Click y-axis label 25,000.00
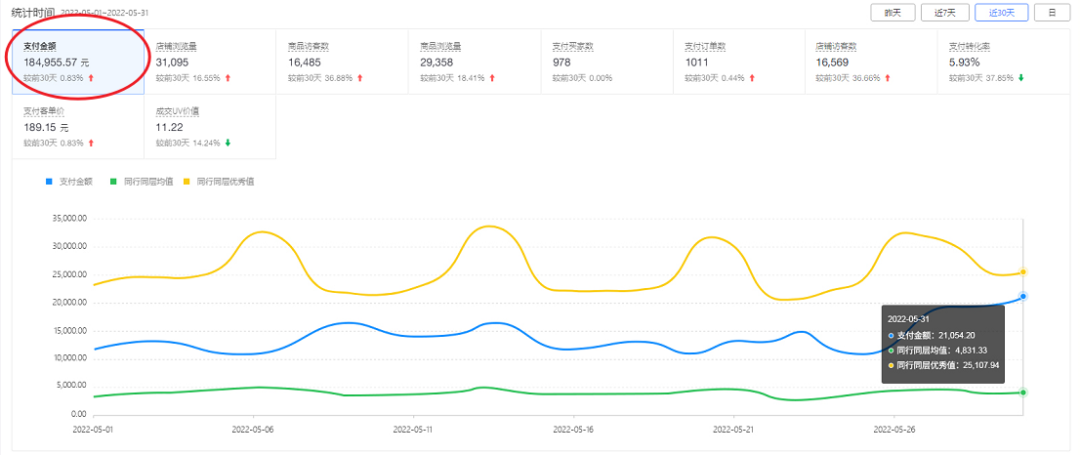 tap(69, 275)
